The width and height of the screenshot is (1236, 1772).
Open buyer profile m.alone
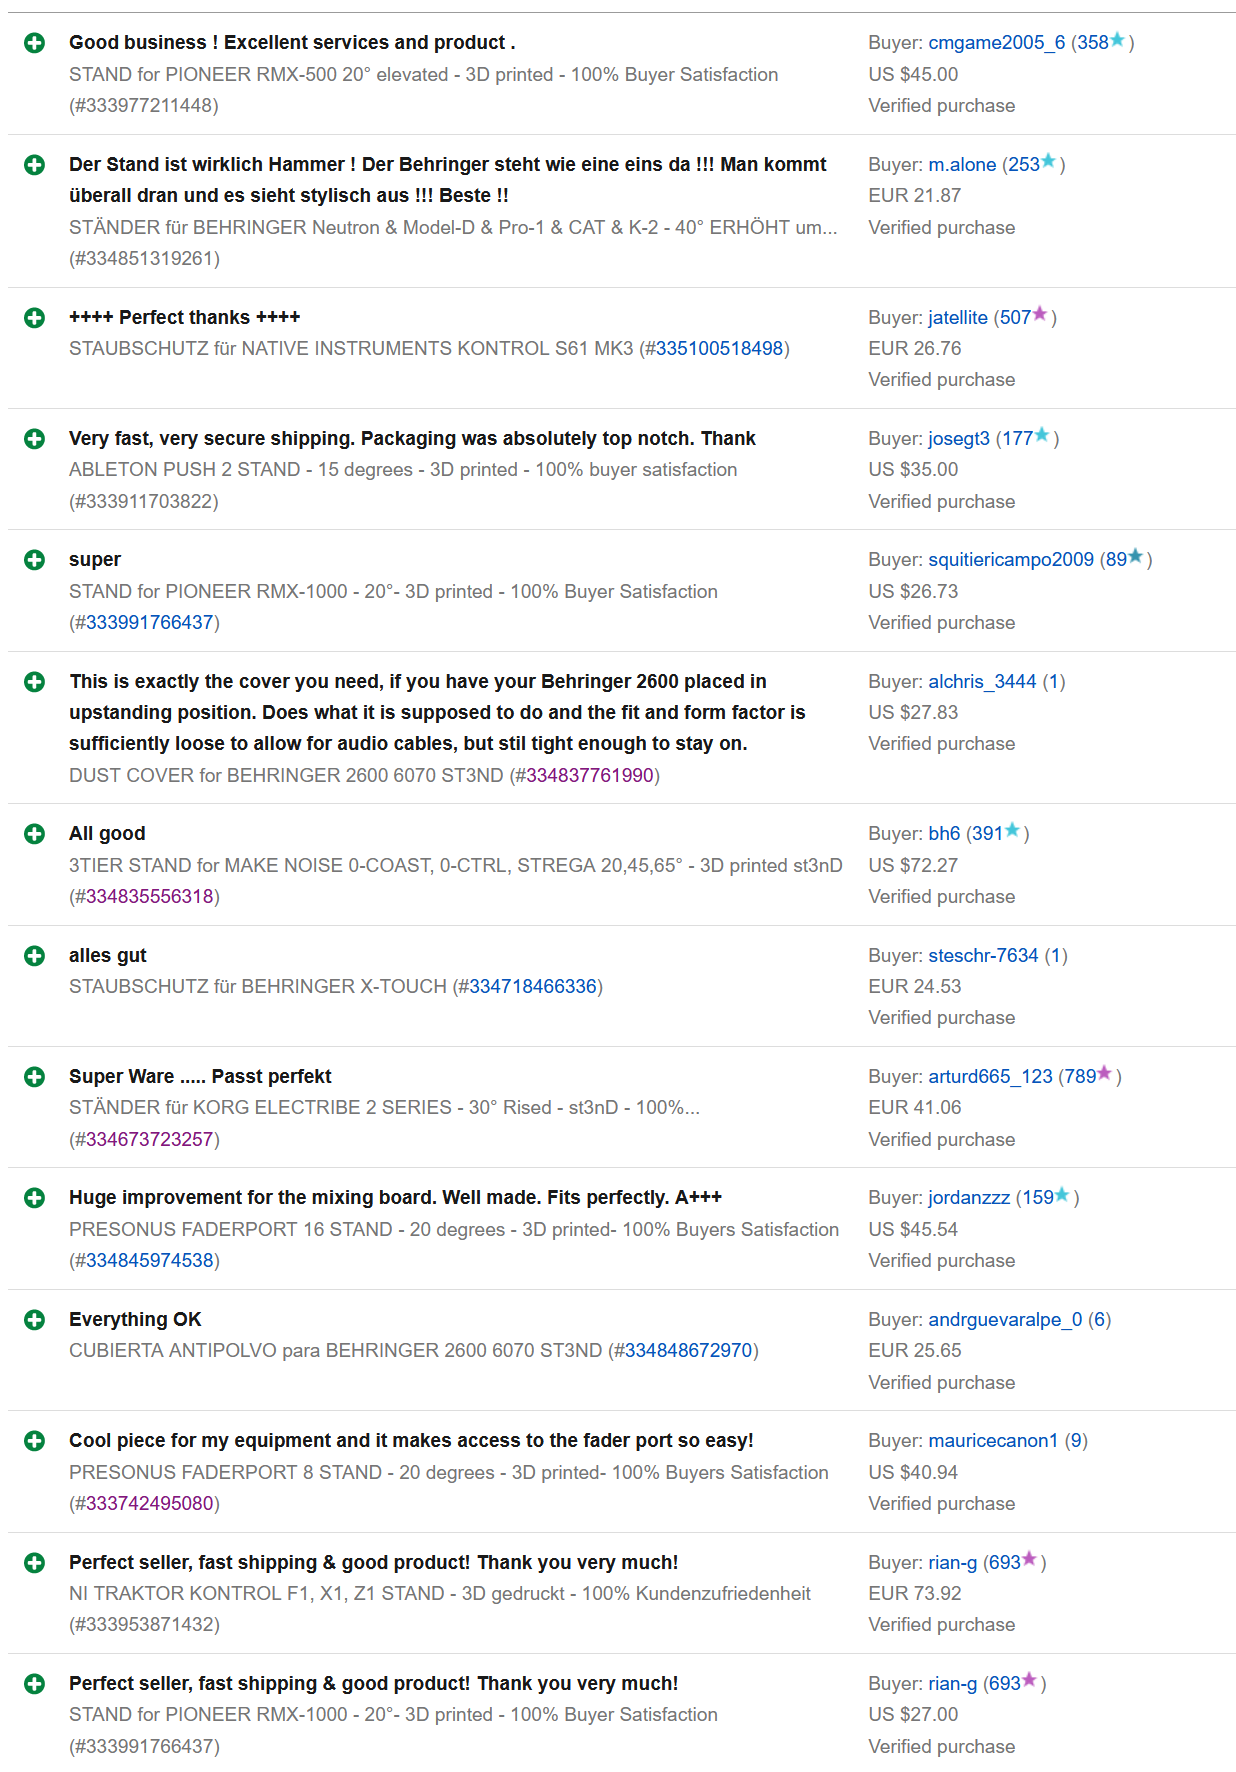tap(962, 165)
